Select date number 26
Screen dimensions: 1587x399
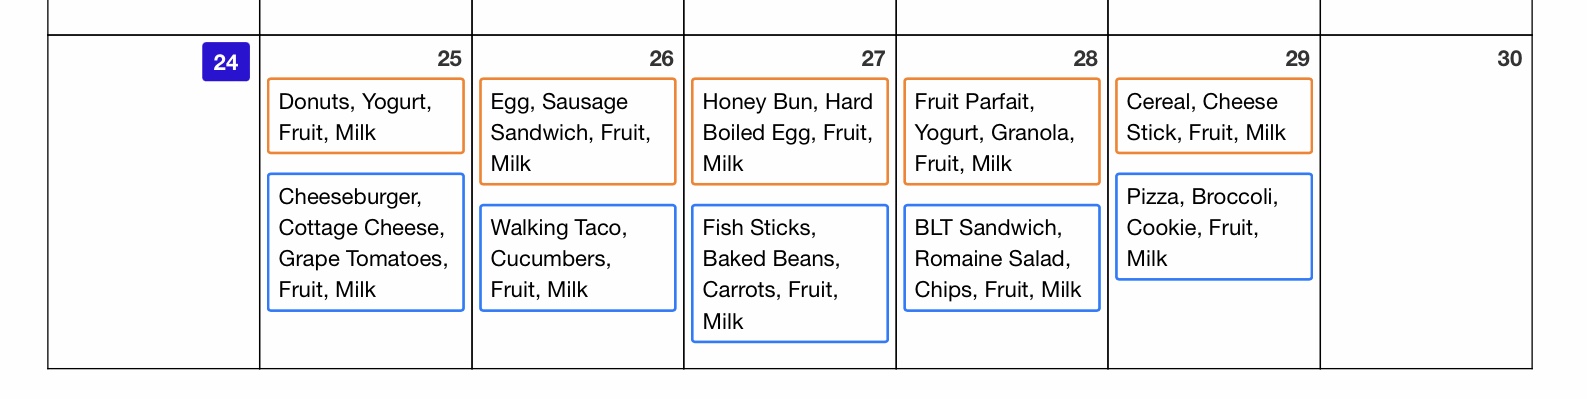coord(661,59)
